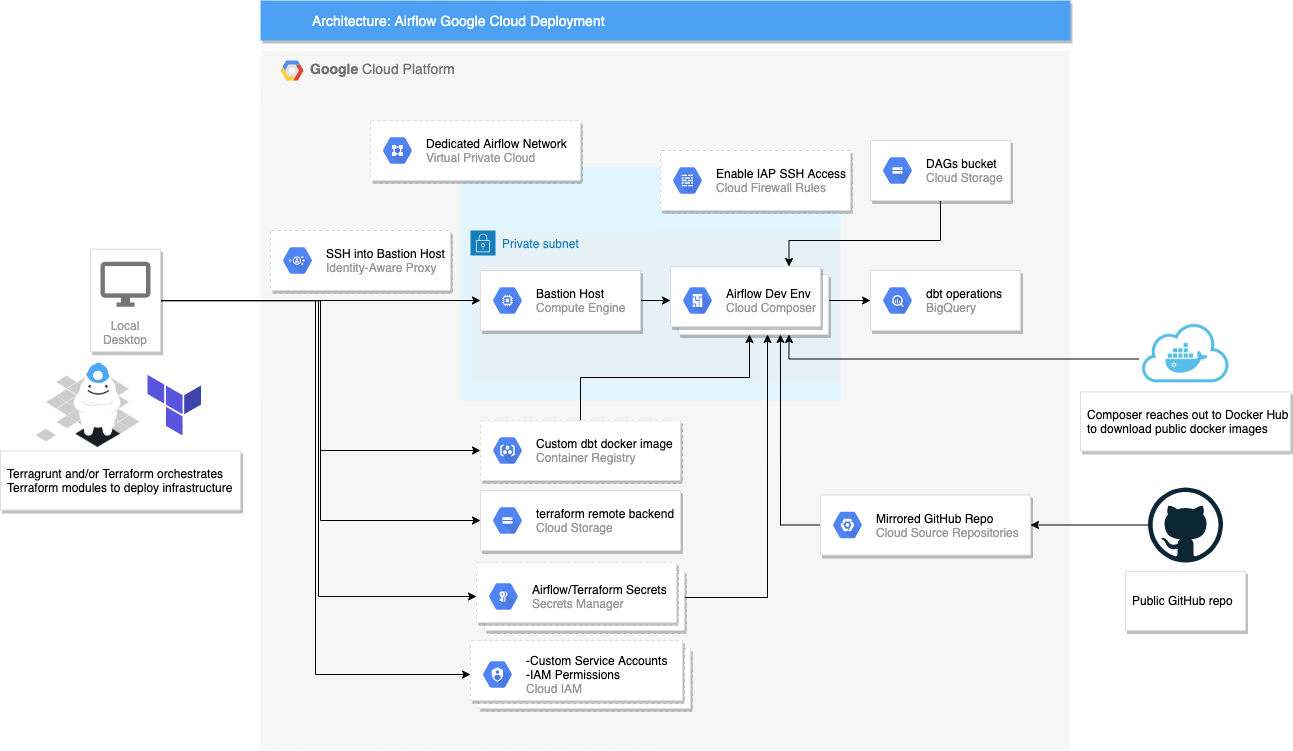Select the Terragrunt and/or Terraform orchestrates note

coord(120,481)
